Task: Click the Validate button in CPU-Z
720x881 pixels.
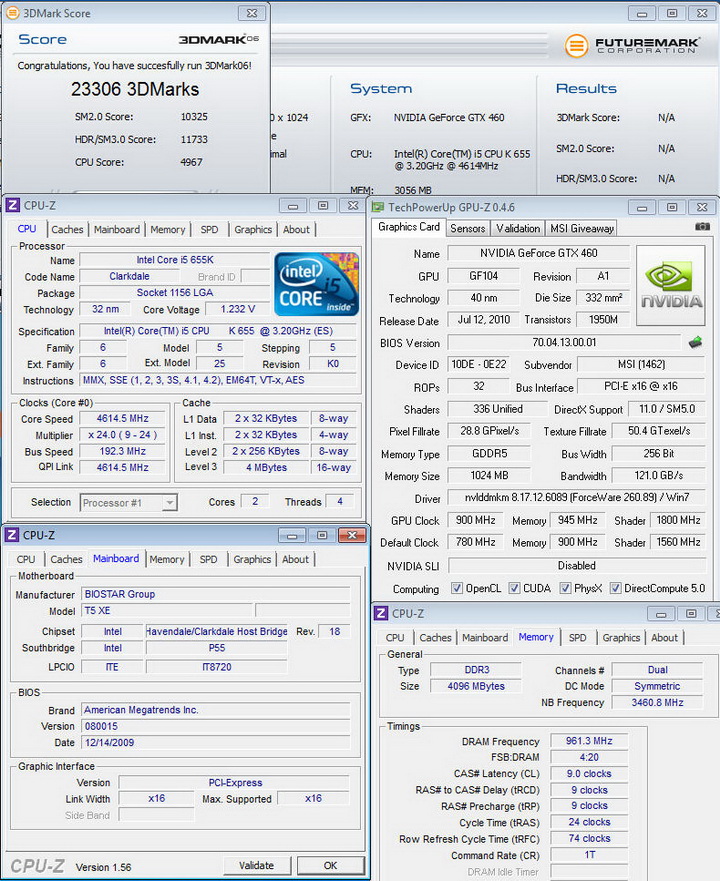Action: (256, 865)
